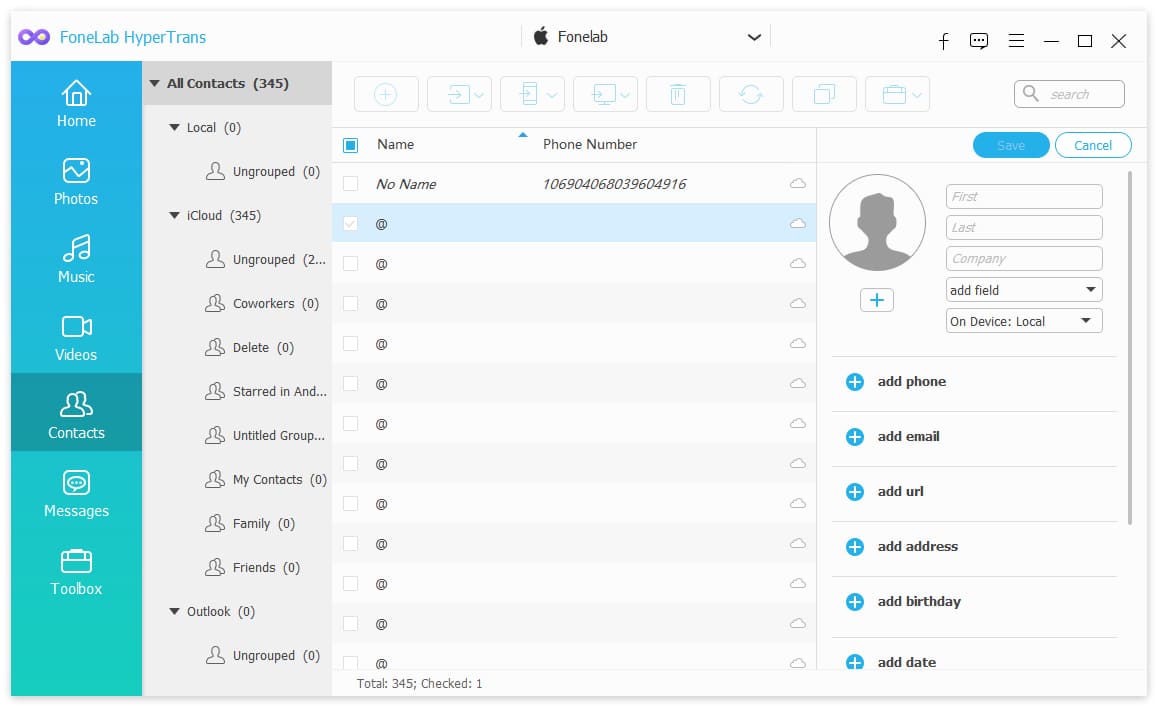Click the add phone plus icon

(x=854, y=382)
